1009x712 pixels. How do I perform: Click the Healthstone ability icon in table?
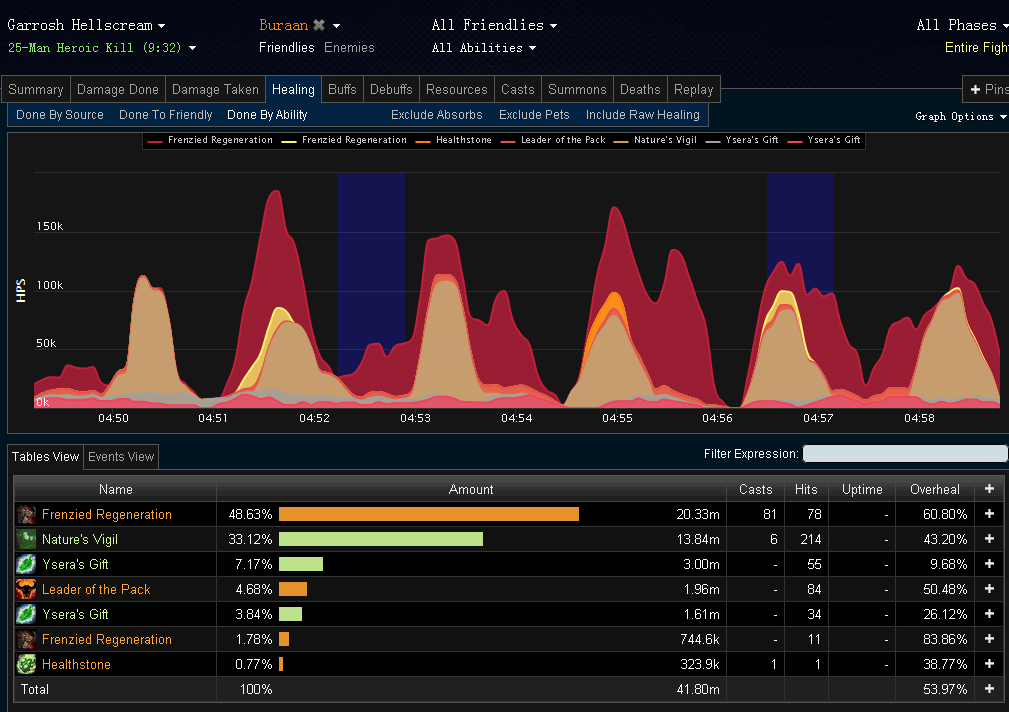coord(26,664)
